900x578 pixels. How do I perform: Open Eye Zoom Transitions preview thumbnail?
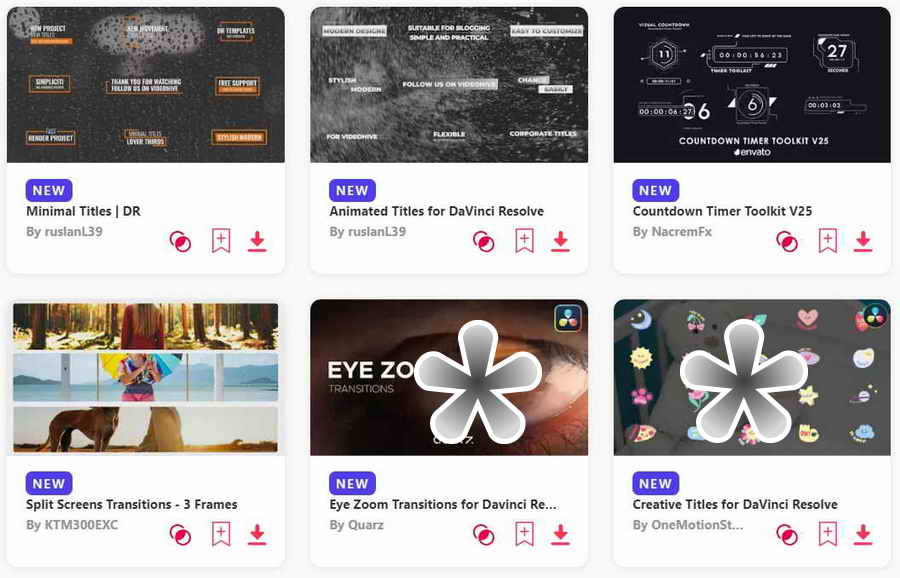coord(449,377)
